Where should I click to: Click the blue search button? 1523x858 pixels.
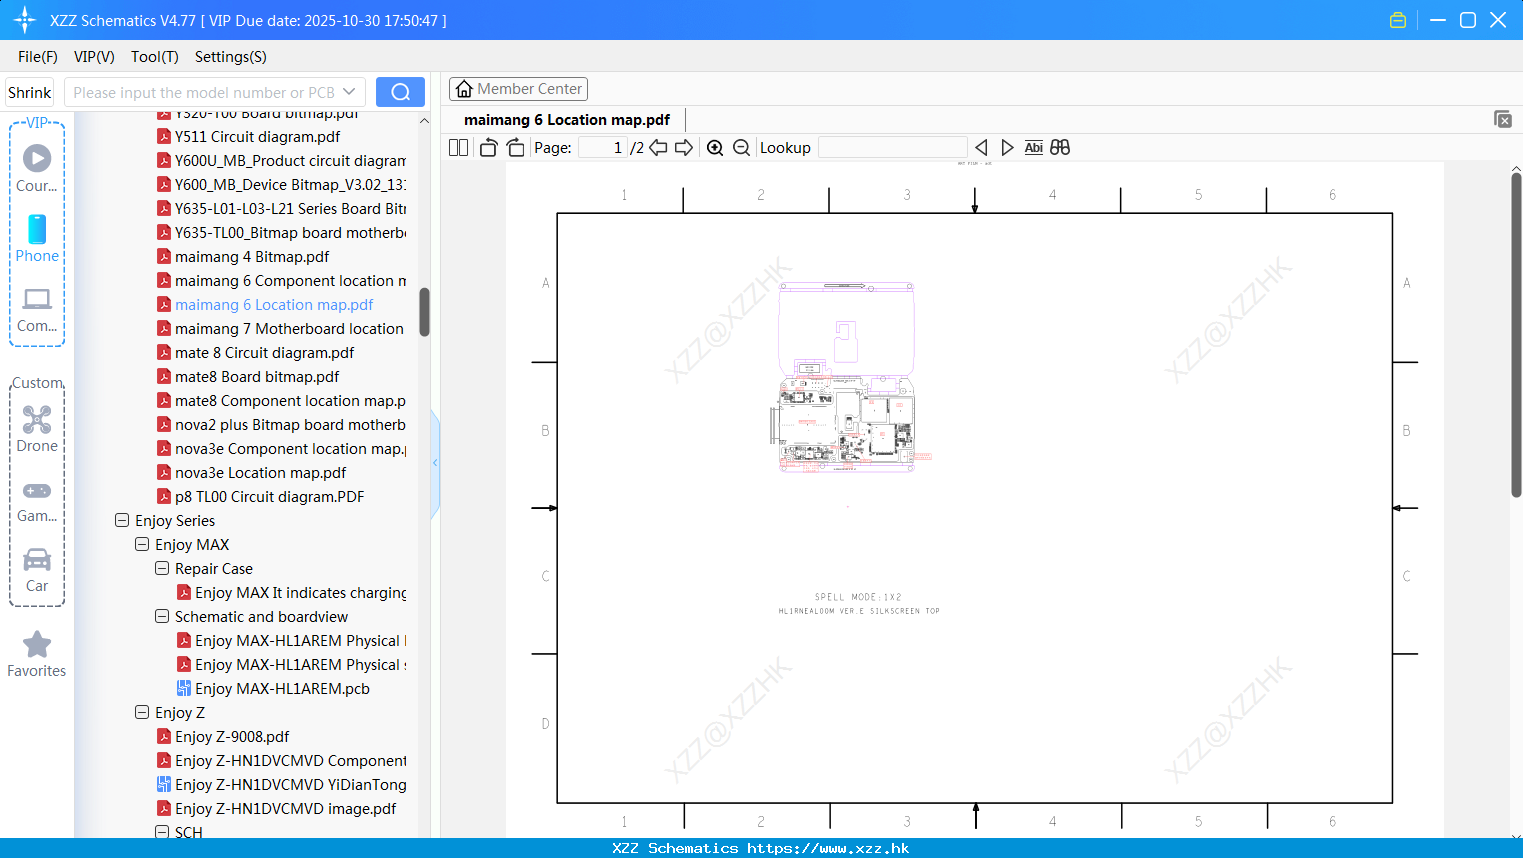[400, 92]
